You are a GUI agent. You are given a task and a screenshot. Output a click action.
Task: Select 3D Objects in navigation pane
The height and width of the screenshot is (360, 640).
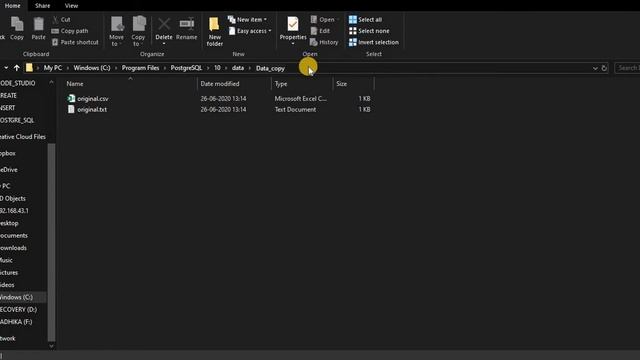tap(13, 198)
